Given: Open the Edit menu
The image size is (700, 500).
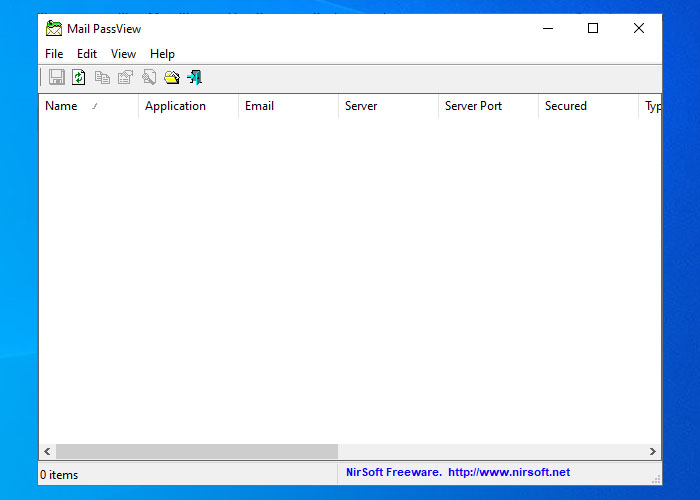Looking at the screenshot, I should pyautogui.click(x=87, y=54).
